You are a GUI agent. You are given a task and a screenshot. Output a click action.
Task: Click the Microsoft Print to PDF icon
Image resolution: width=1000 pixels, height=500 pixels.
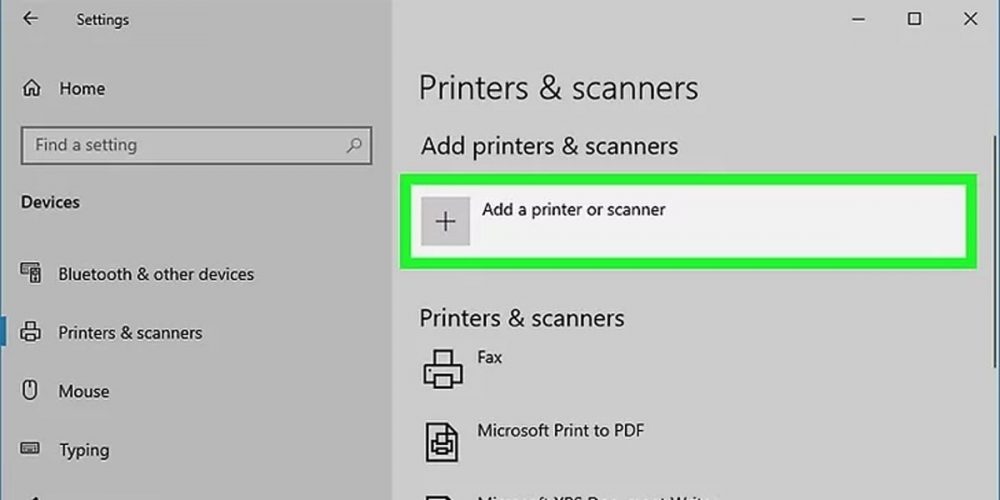[x=443, y=441]
